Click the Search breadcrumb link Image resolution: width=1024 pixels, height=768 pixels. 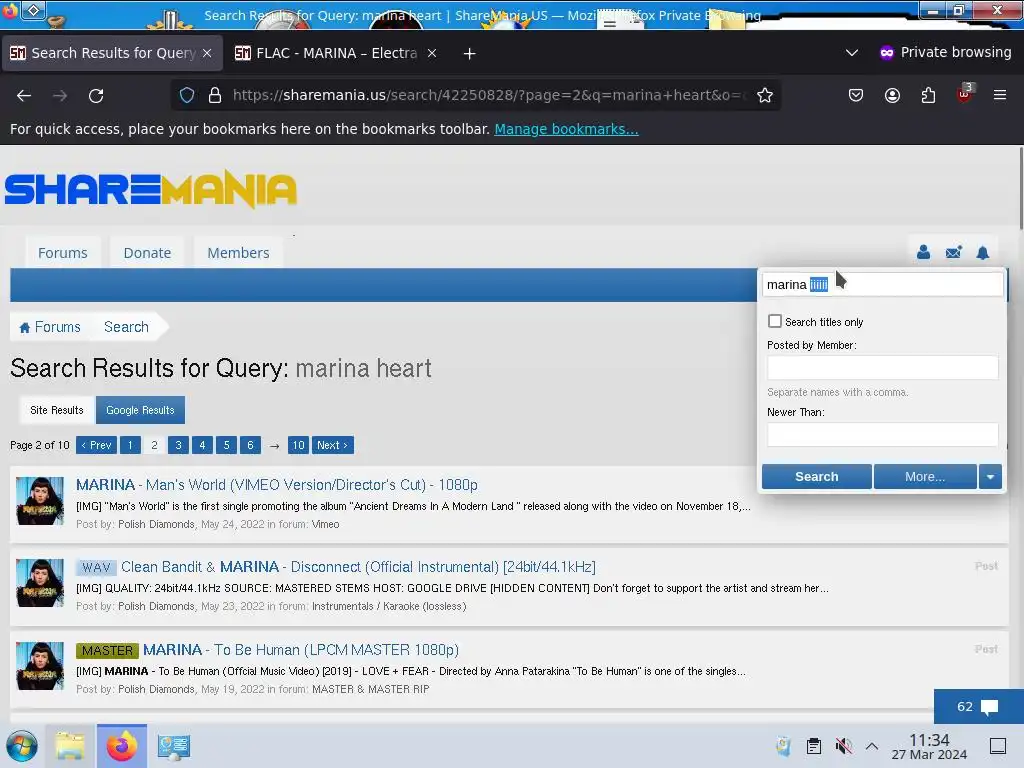click(x=126, y=327)
